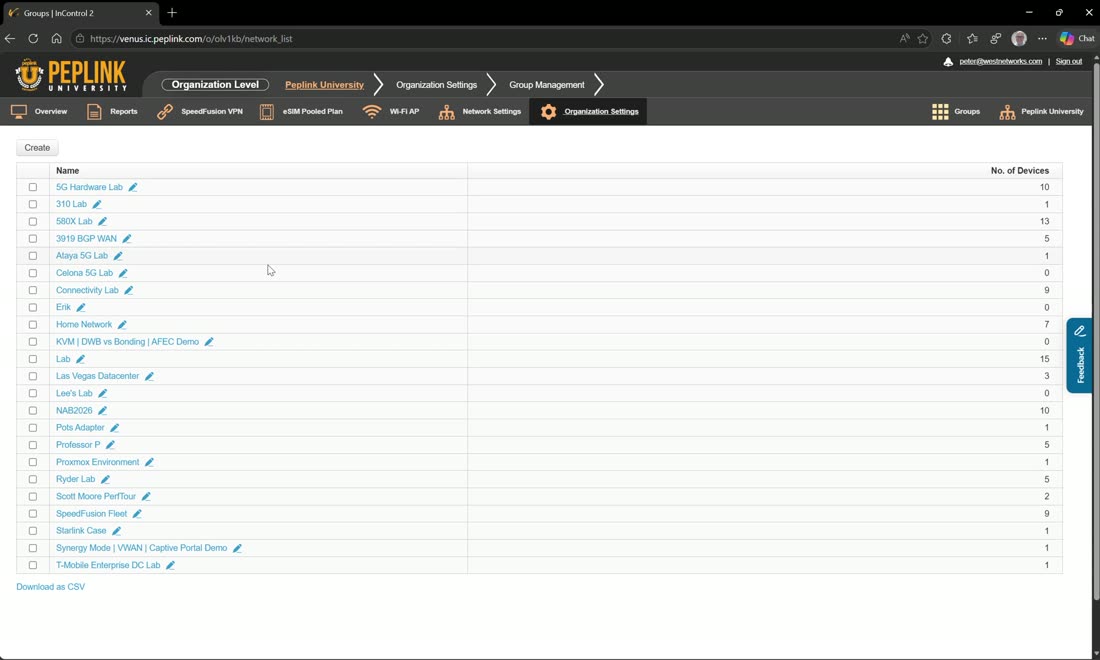Screen dimensions: 1100x660
Task: Click the Groups grid icon
Action: click(x=940, y=112)
